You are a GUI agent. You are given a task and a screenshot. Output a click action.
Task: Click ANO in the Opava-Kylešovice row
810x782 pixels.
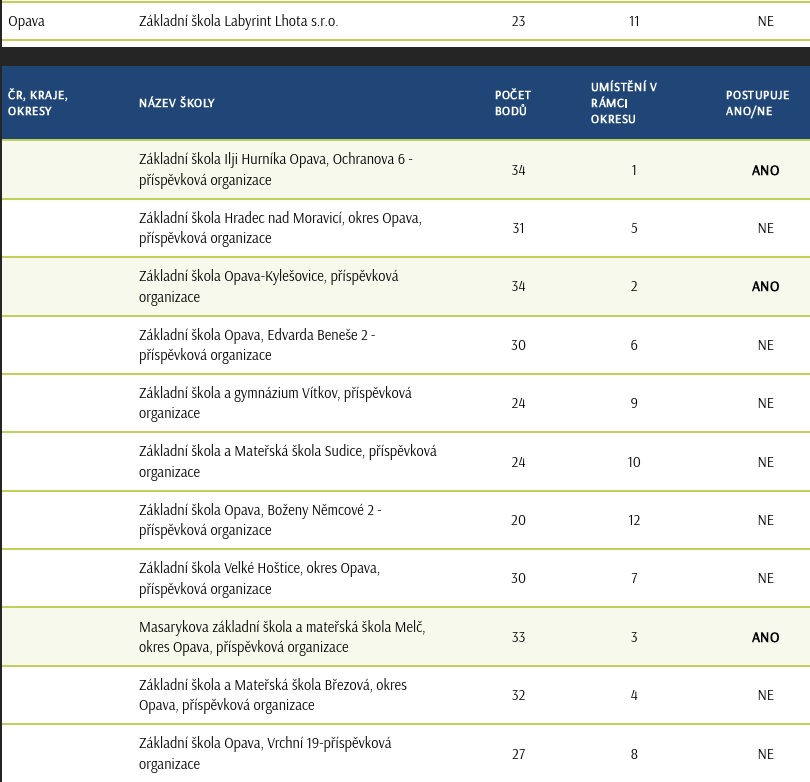[765, 286]
